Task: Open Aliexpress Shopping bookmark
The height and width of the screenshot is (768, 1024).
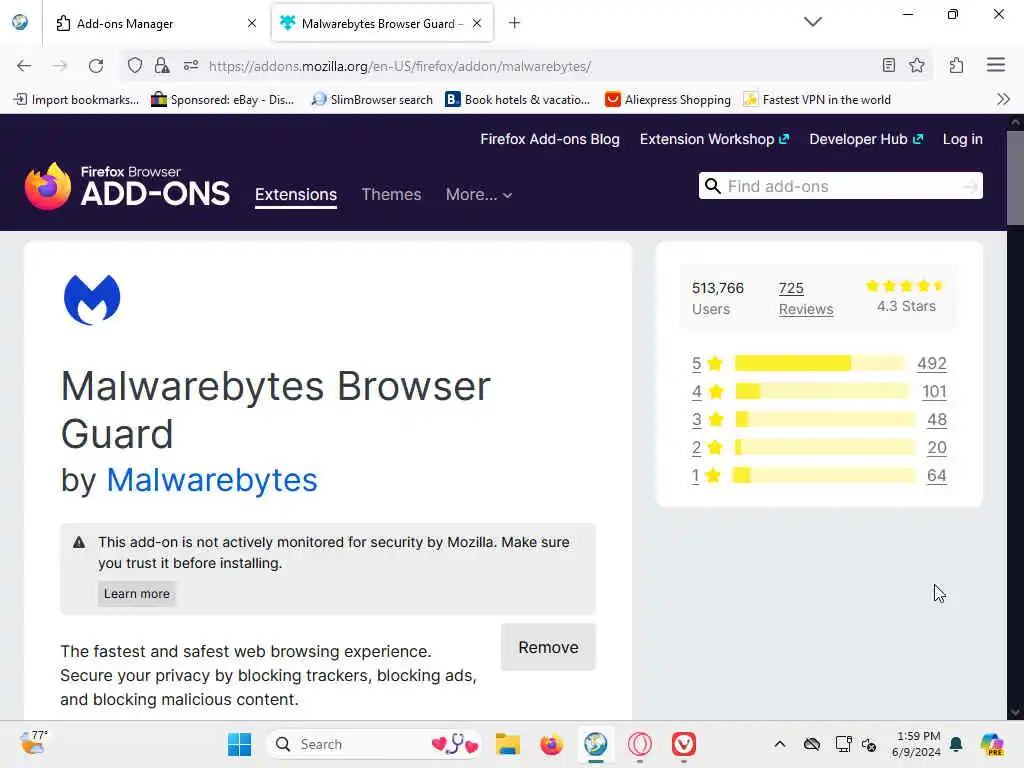Action: [x=668, y=99]
